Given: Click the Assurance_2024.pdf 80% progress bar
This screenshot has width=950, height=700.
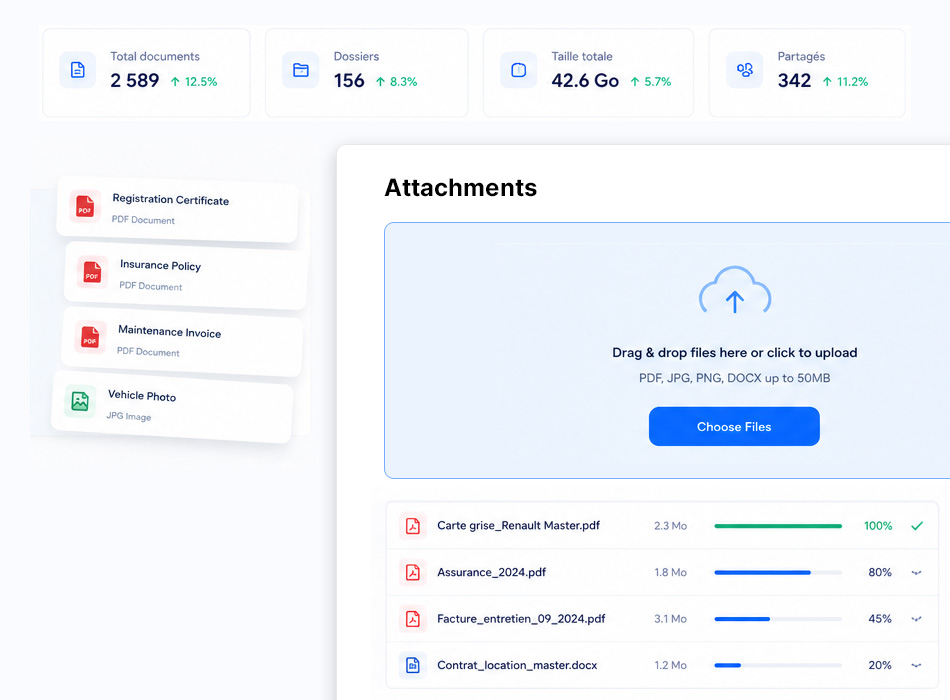Looking at the screenshot, I should tap(778, 572).
